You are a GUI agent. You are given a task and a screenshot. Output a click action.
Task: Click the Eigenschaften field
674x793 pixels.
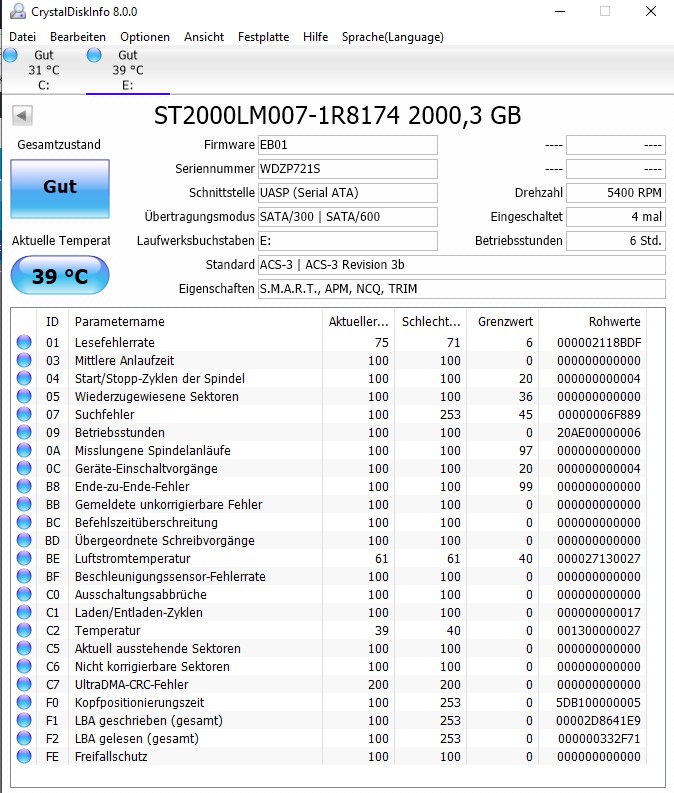coord(462,289)
